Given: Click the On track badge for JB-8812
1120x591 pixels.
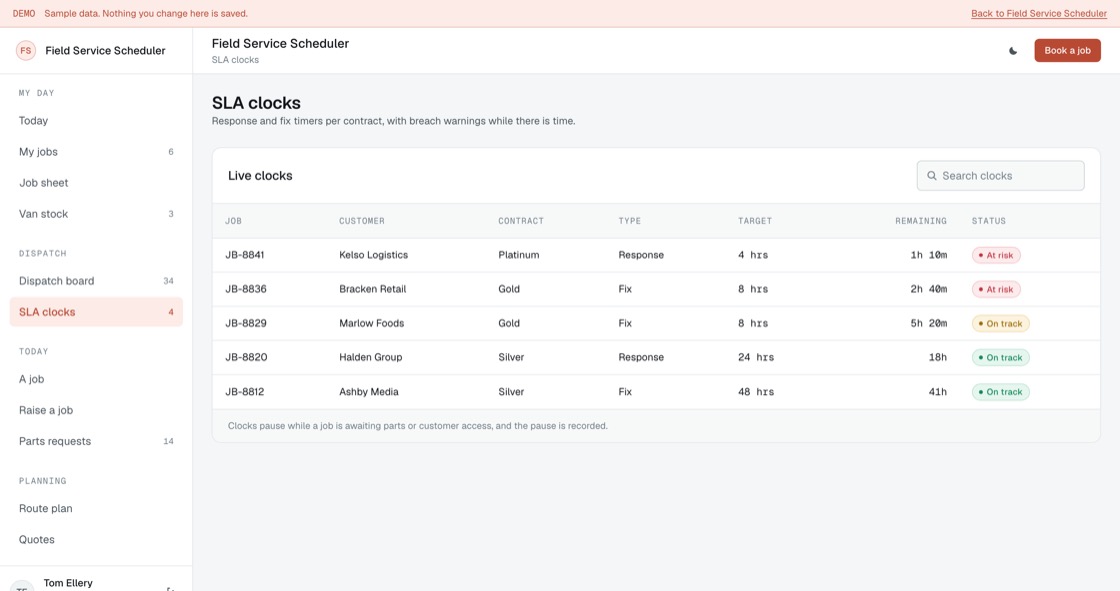Looking at the screenshot, I should click(1000, 392).
